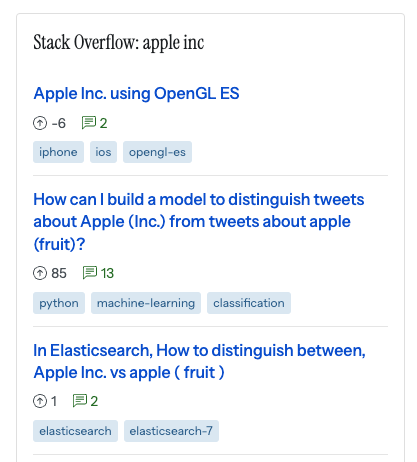This screenshot has height=462, width=417.
Task: Click the 13 answers count
Action: 107,273
